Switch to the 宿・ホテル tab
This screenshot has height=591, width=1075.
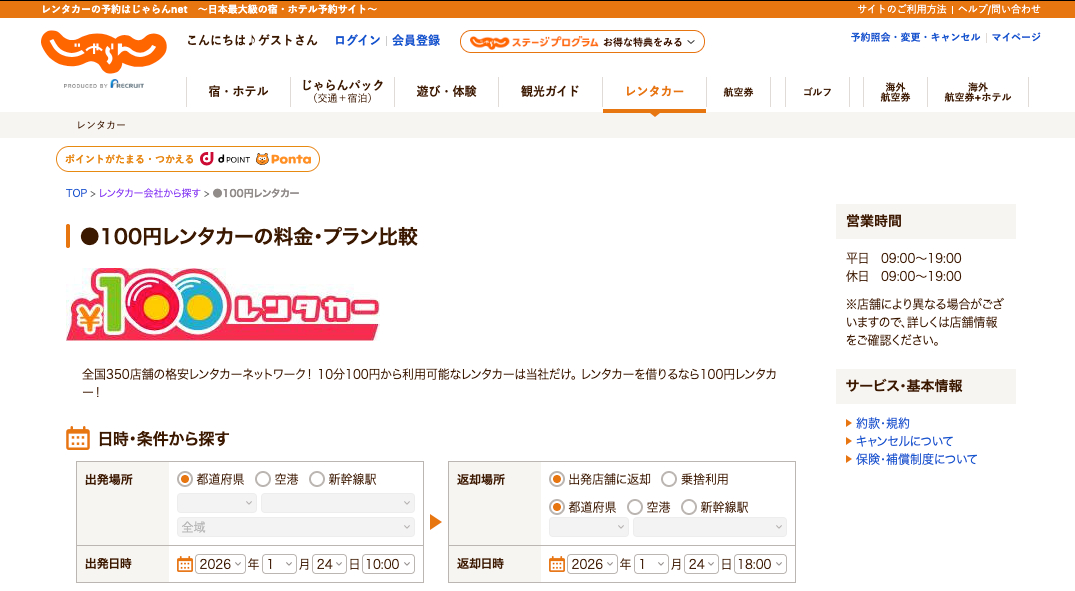pos(238,92)
